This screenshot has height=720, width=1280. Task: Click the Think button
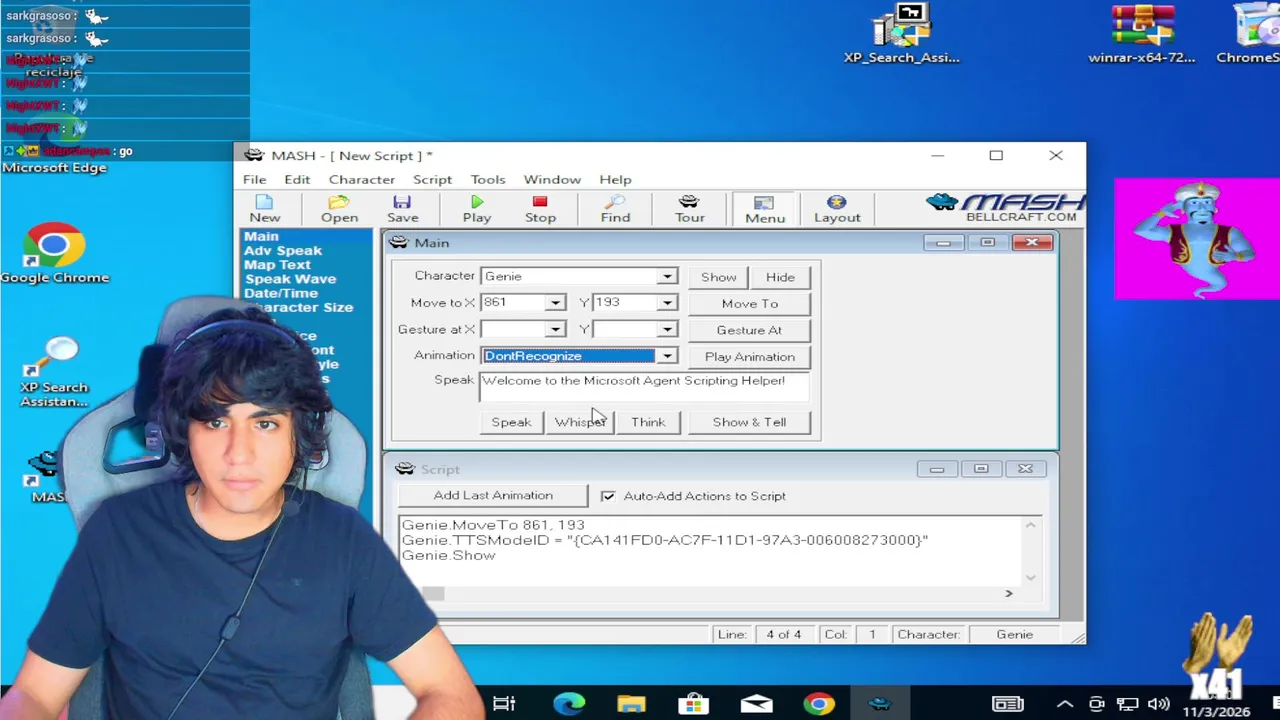click(x=648, y=422)
